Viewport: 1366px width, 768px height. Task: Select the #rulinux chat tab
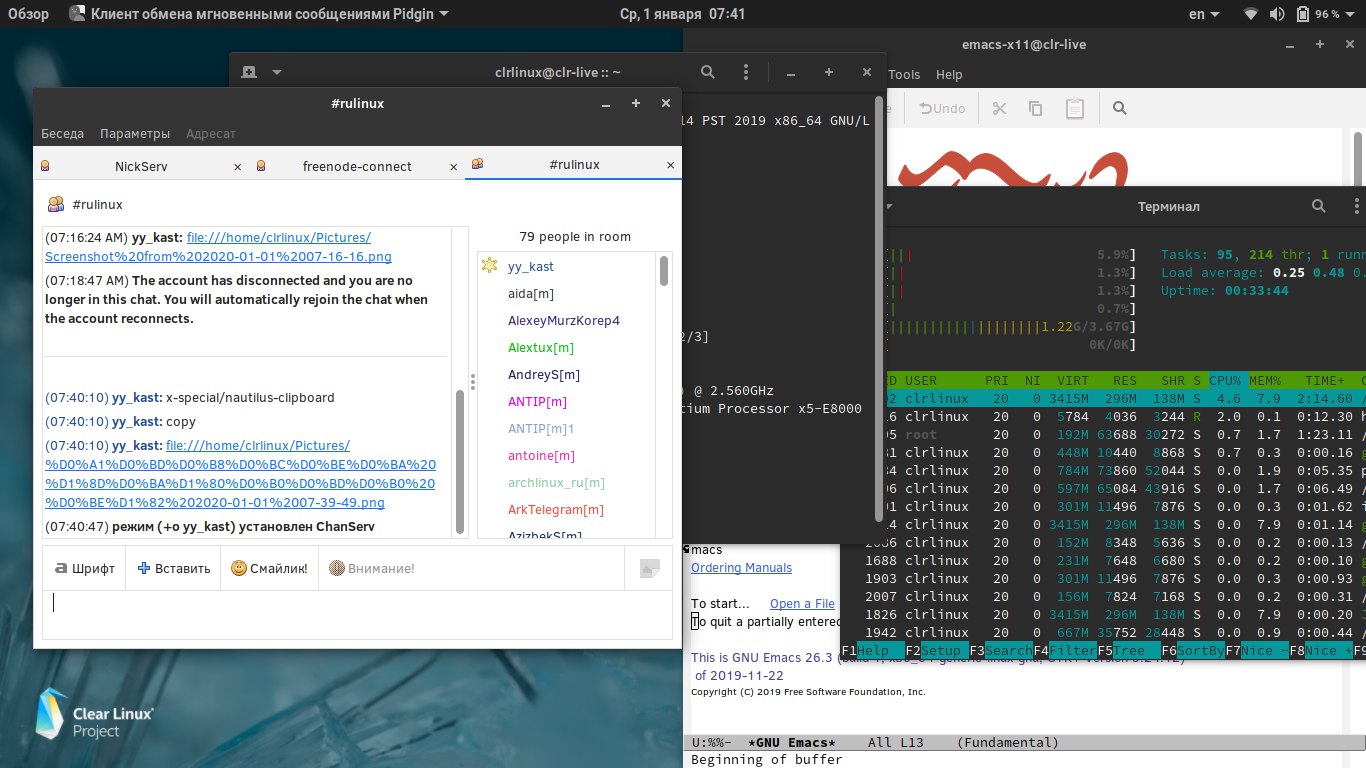(575, 164)
